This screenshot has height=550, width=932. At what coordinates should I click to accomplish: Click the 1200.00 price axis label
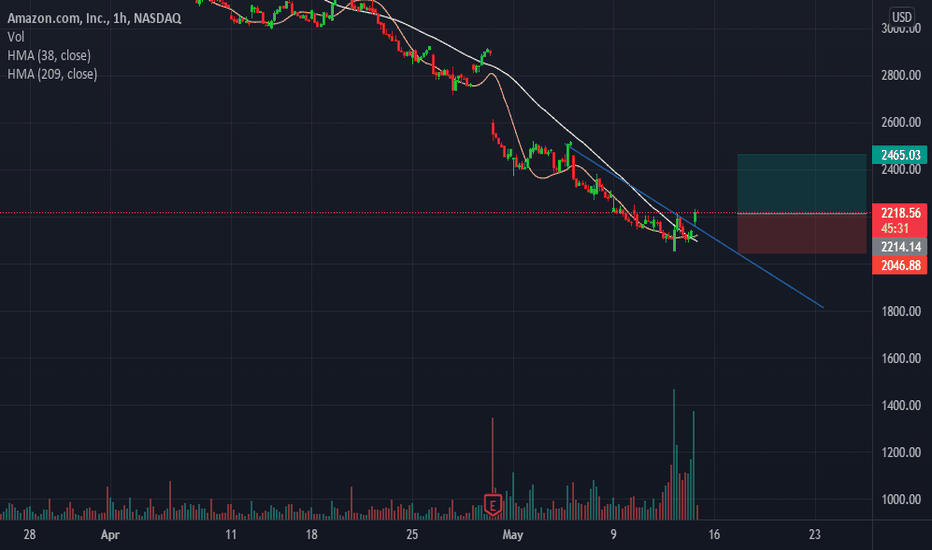click(x=900, y=452)
